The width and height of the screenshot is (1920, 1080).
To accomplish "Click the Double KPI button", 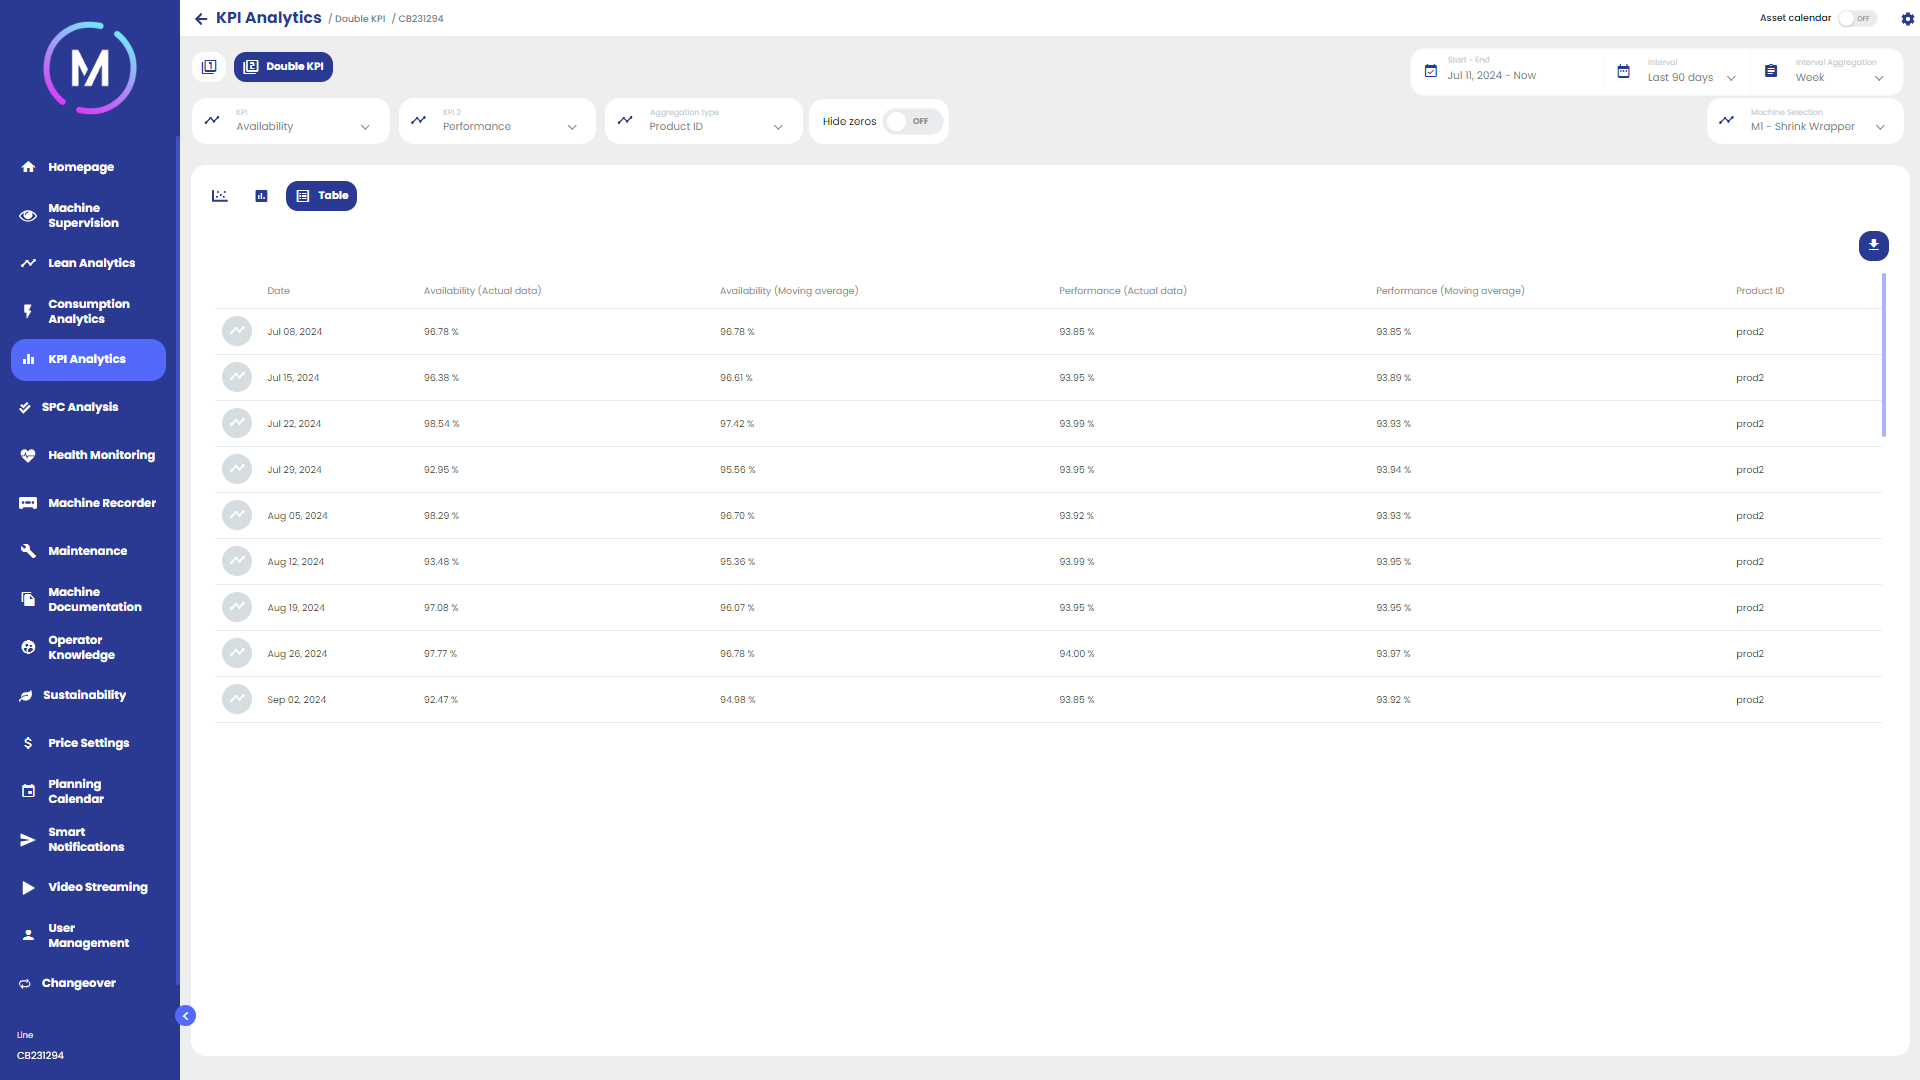I will (283, 67).
